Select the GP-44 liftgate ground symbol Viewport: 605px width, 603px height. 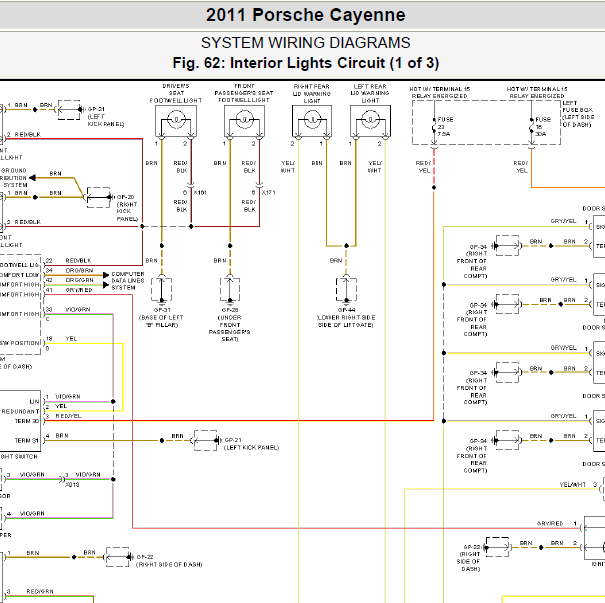[346, 290]
